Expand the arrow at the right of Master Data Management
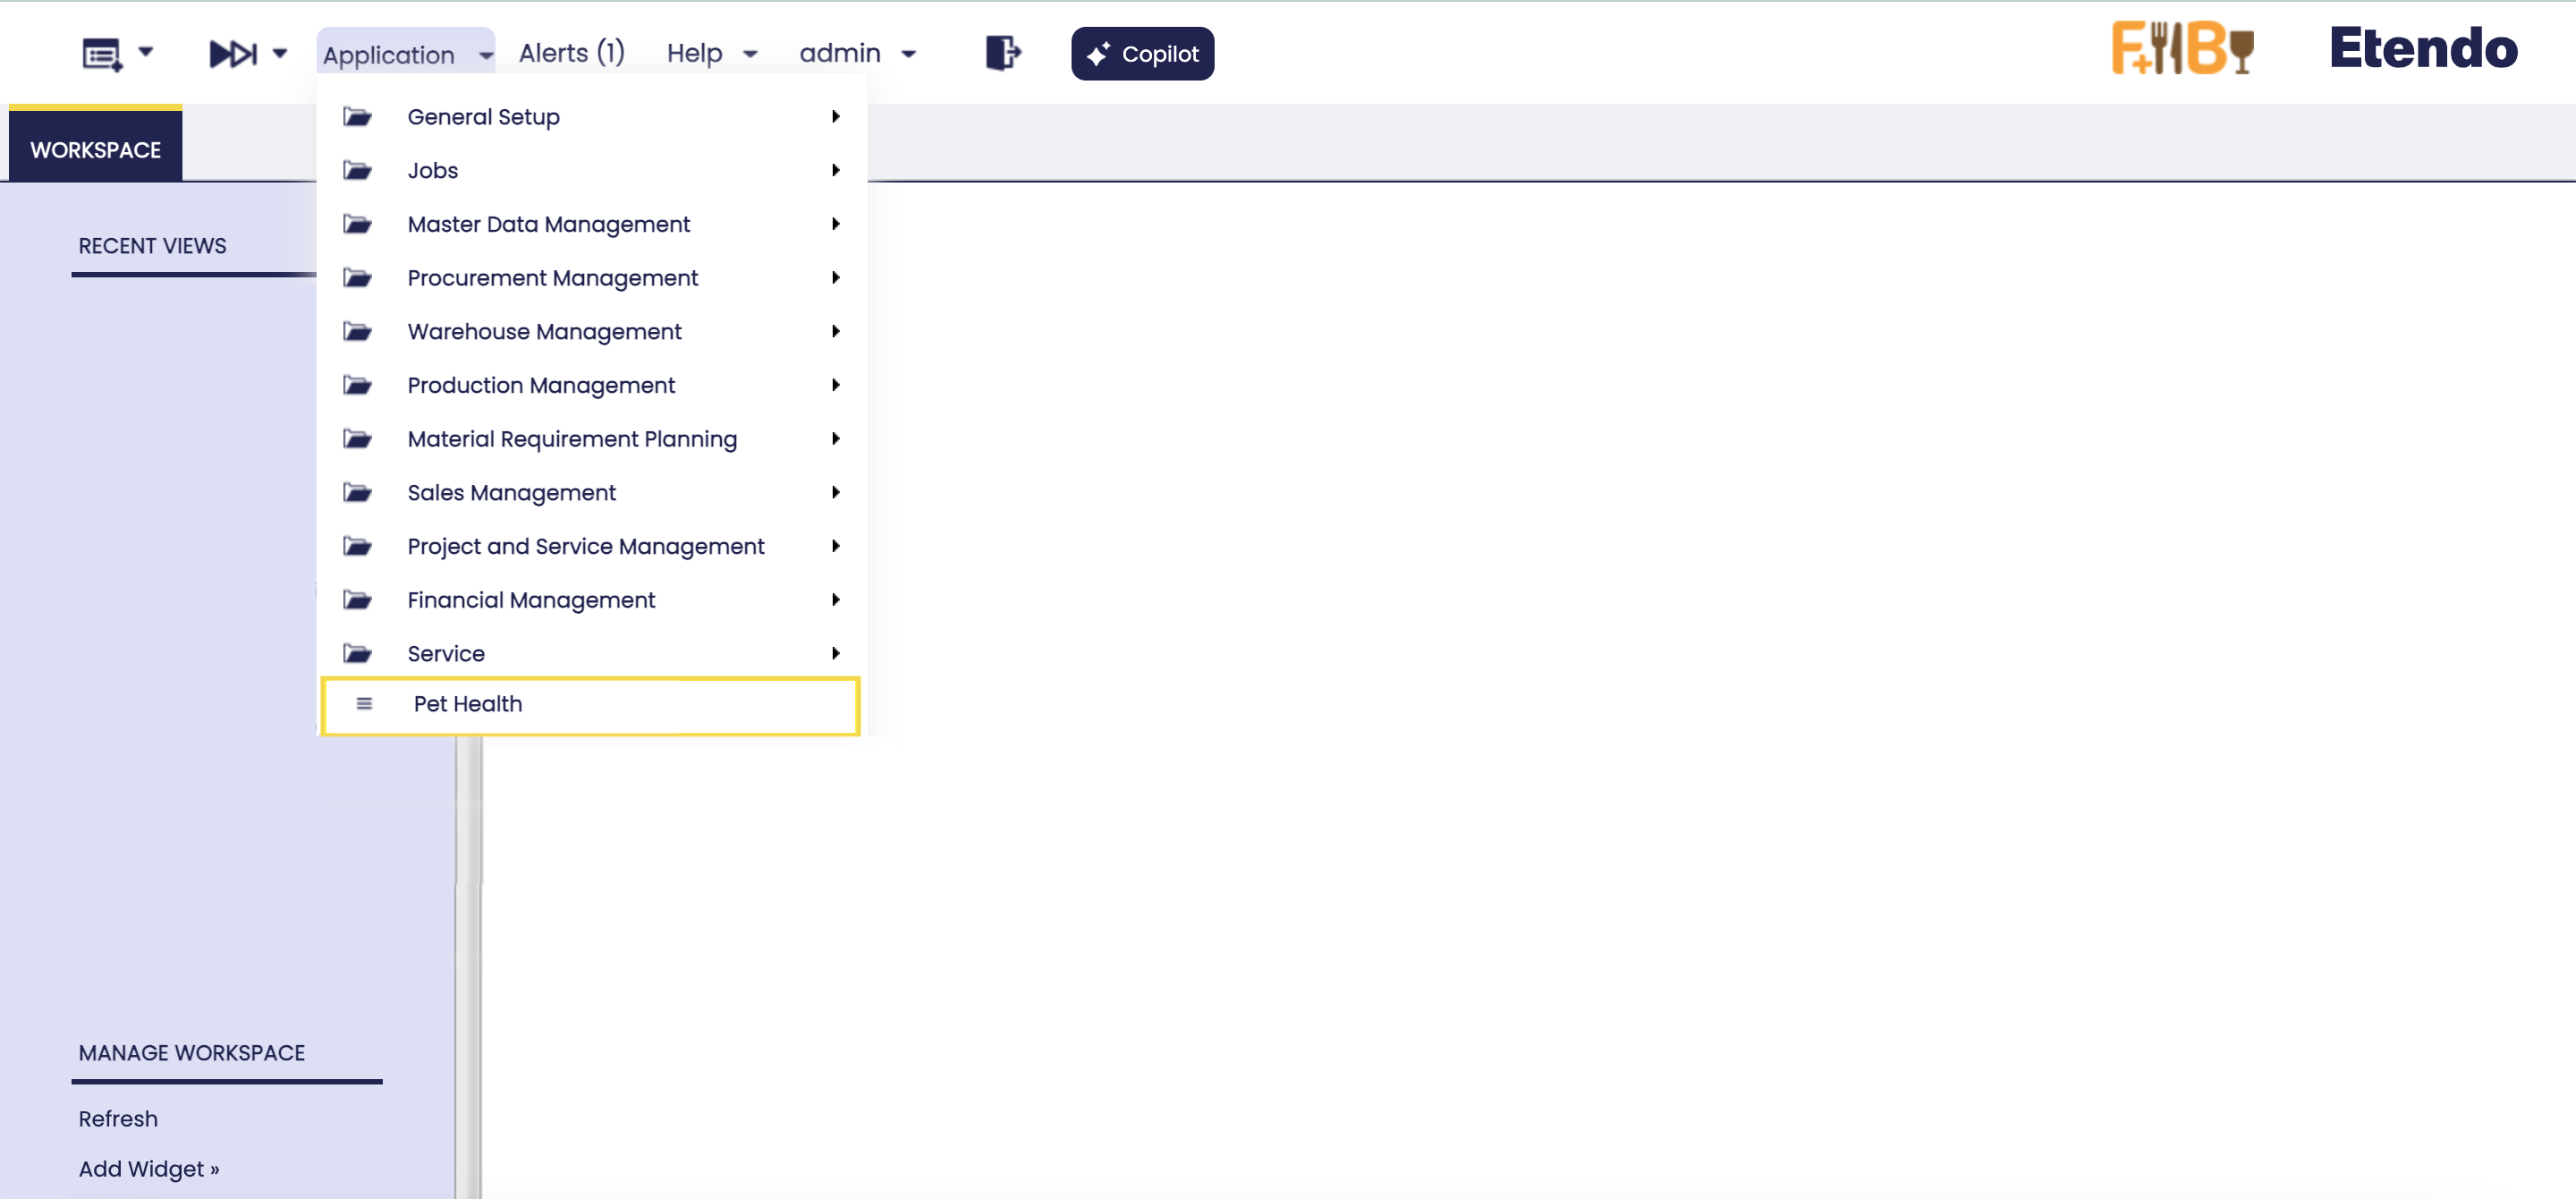The width and height of the screenshot is (2576, 1199). [836, 224]
